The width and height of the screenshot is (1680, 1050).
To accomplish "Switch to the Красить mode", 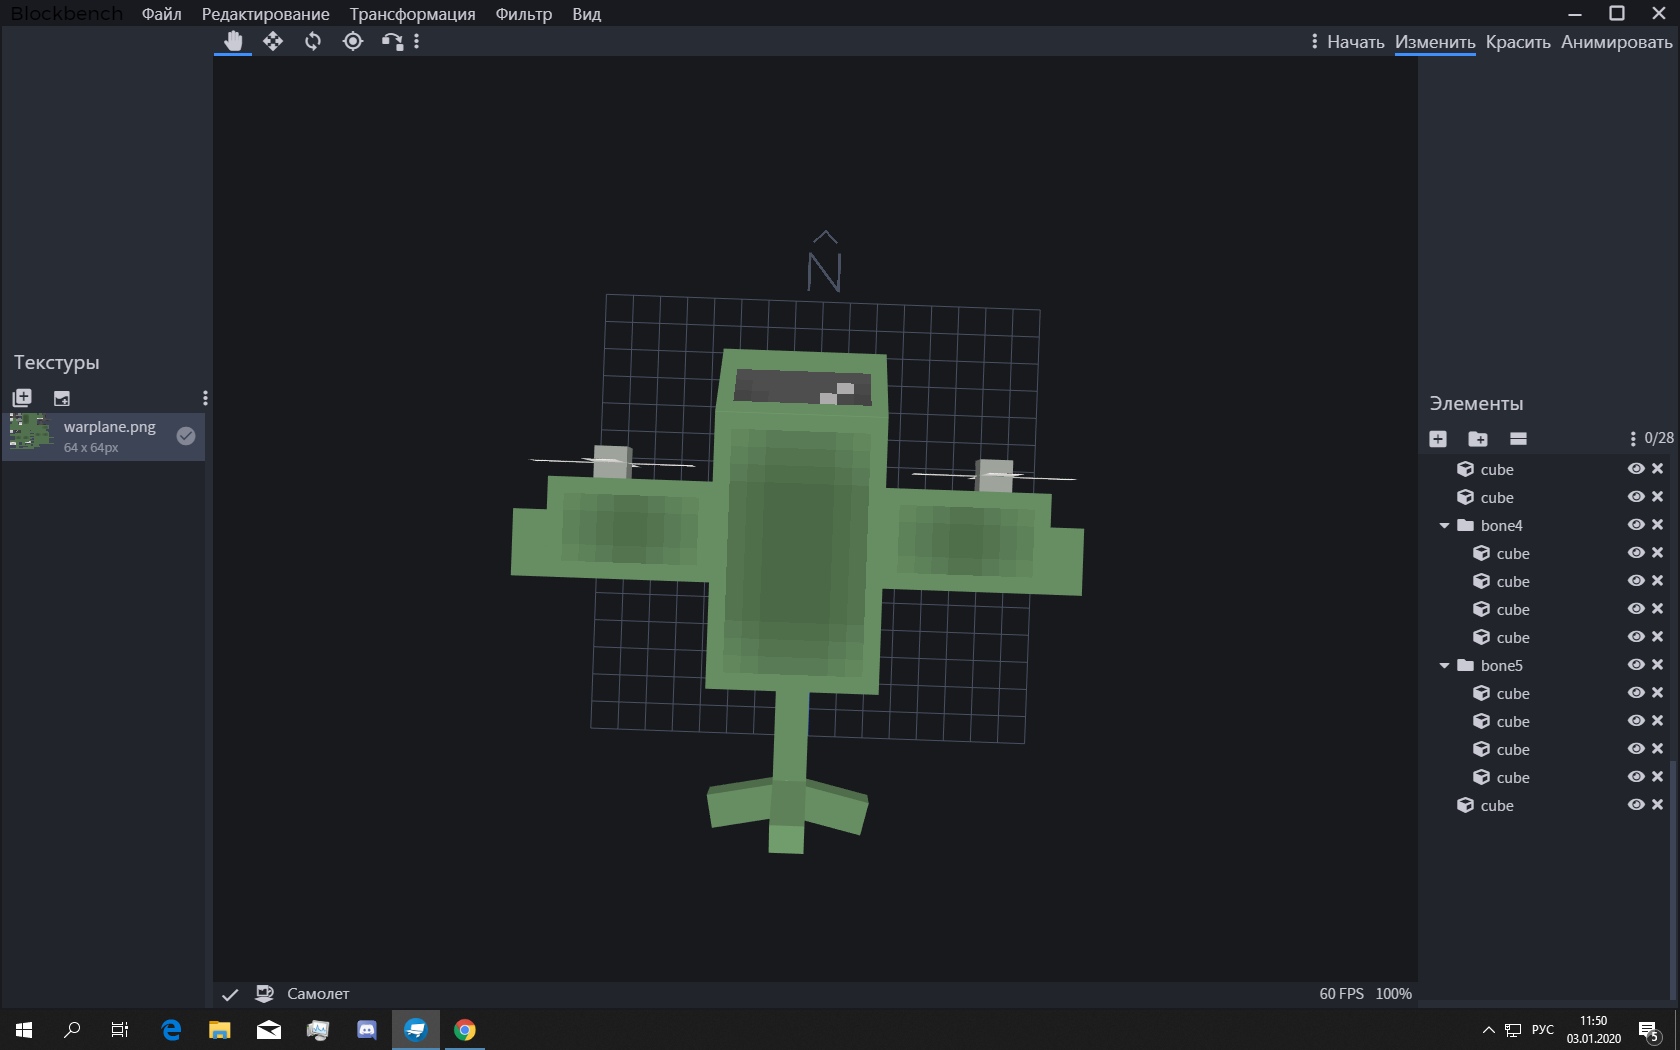I will (1518, 42).
